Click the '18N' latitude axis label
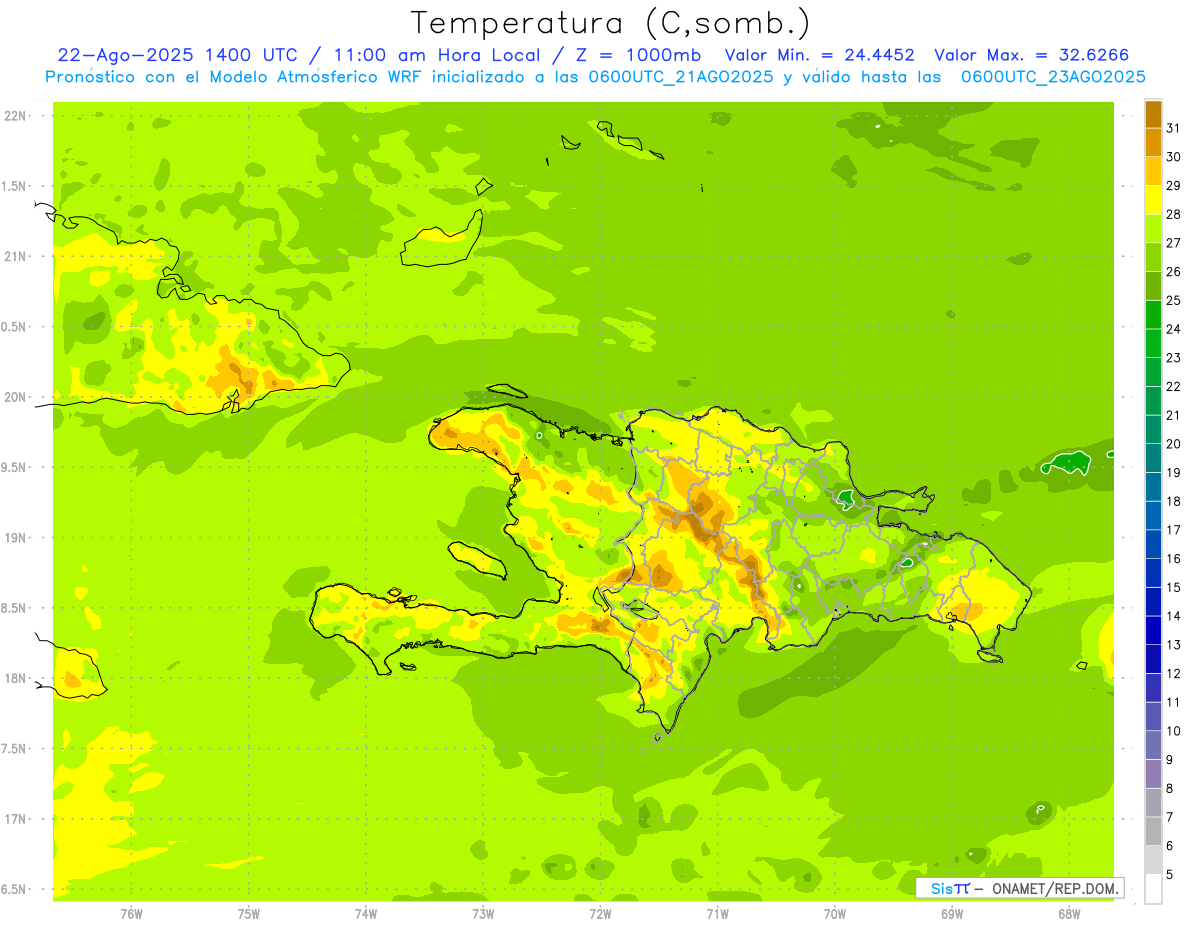Image resolution: width=1200 pixels, height=927 pixels. click(x=15, y=678)
